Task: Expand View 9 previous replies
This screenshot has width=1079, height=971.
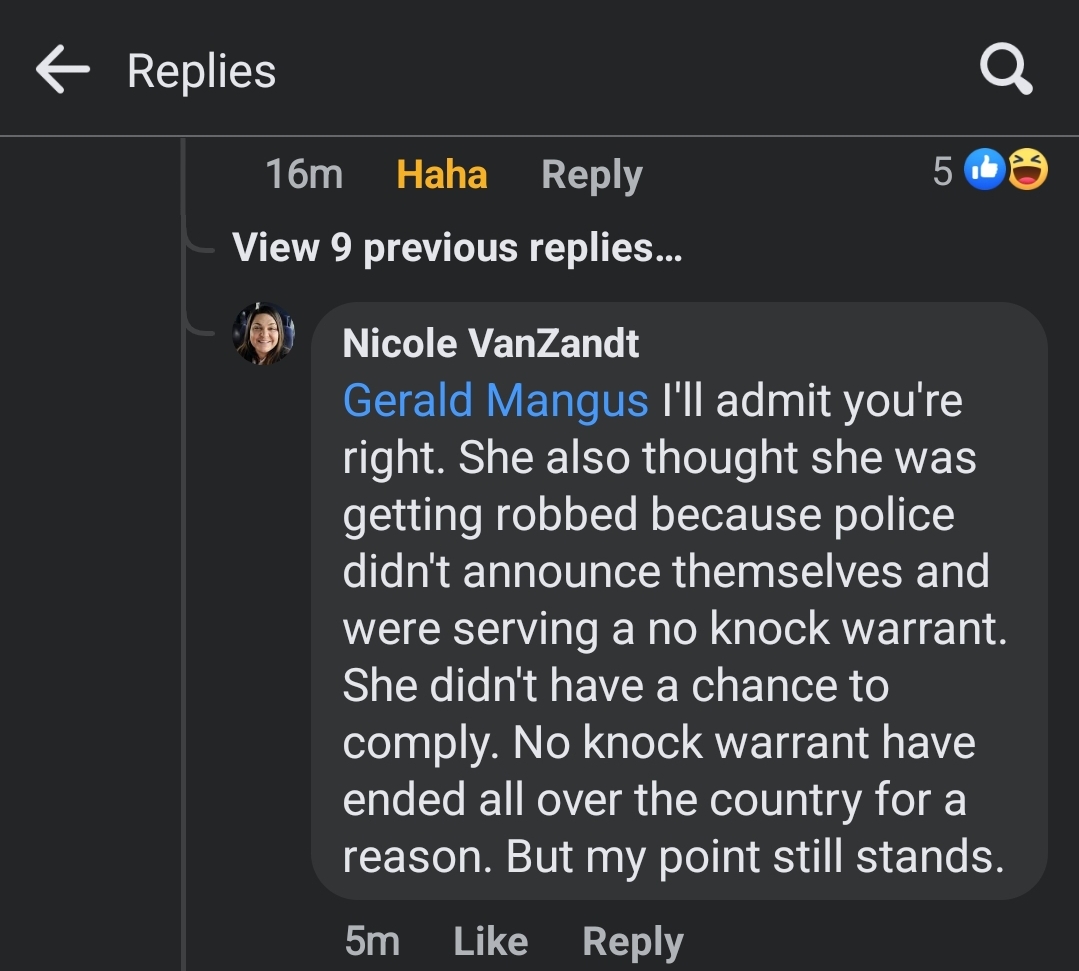Action: [x=457, y=248]
